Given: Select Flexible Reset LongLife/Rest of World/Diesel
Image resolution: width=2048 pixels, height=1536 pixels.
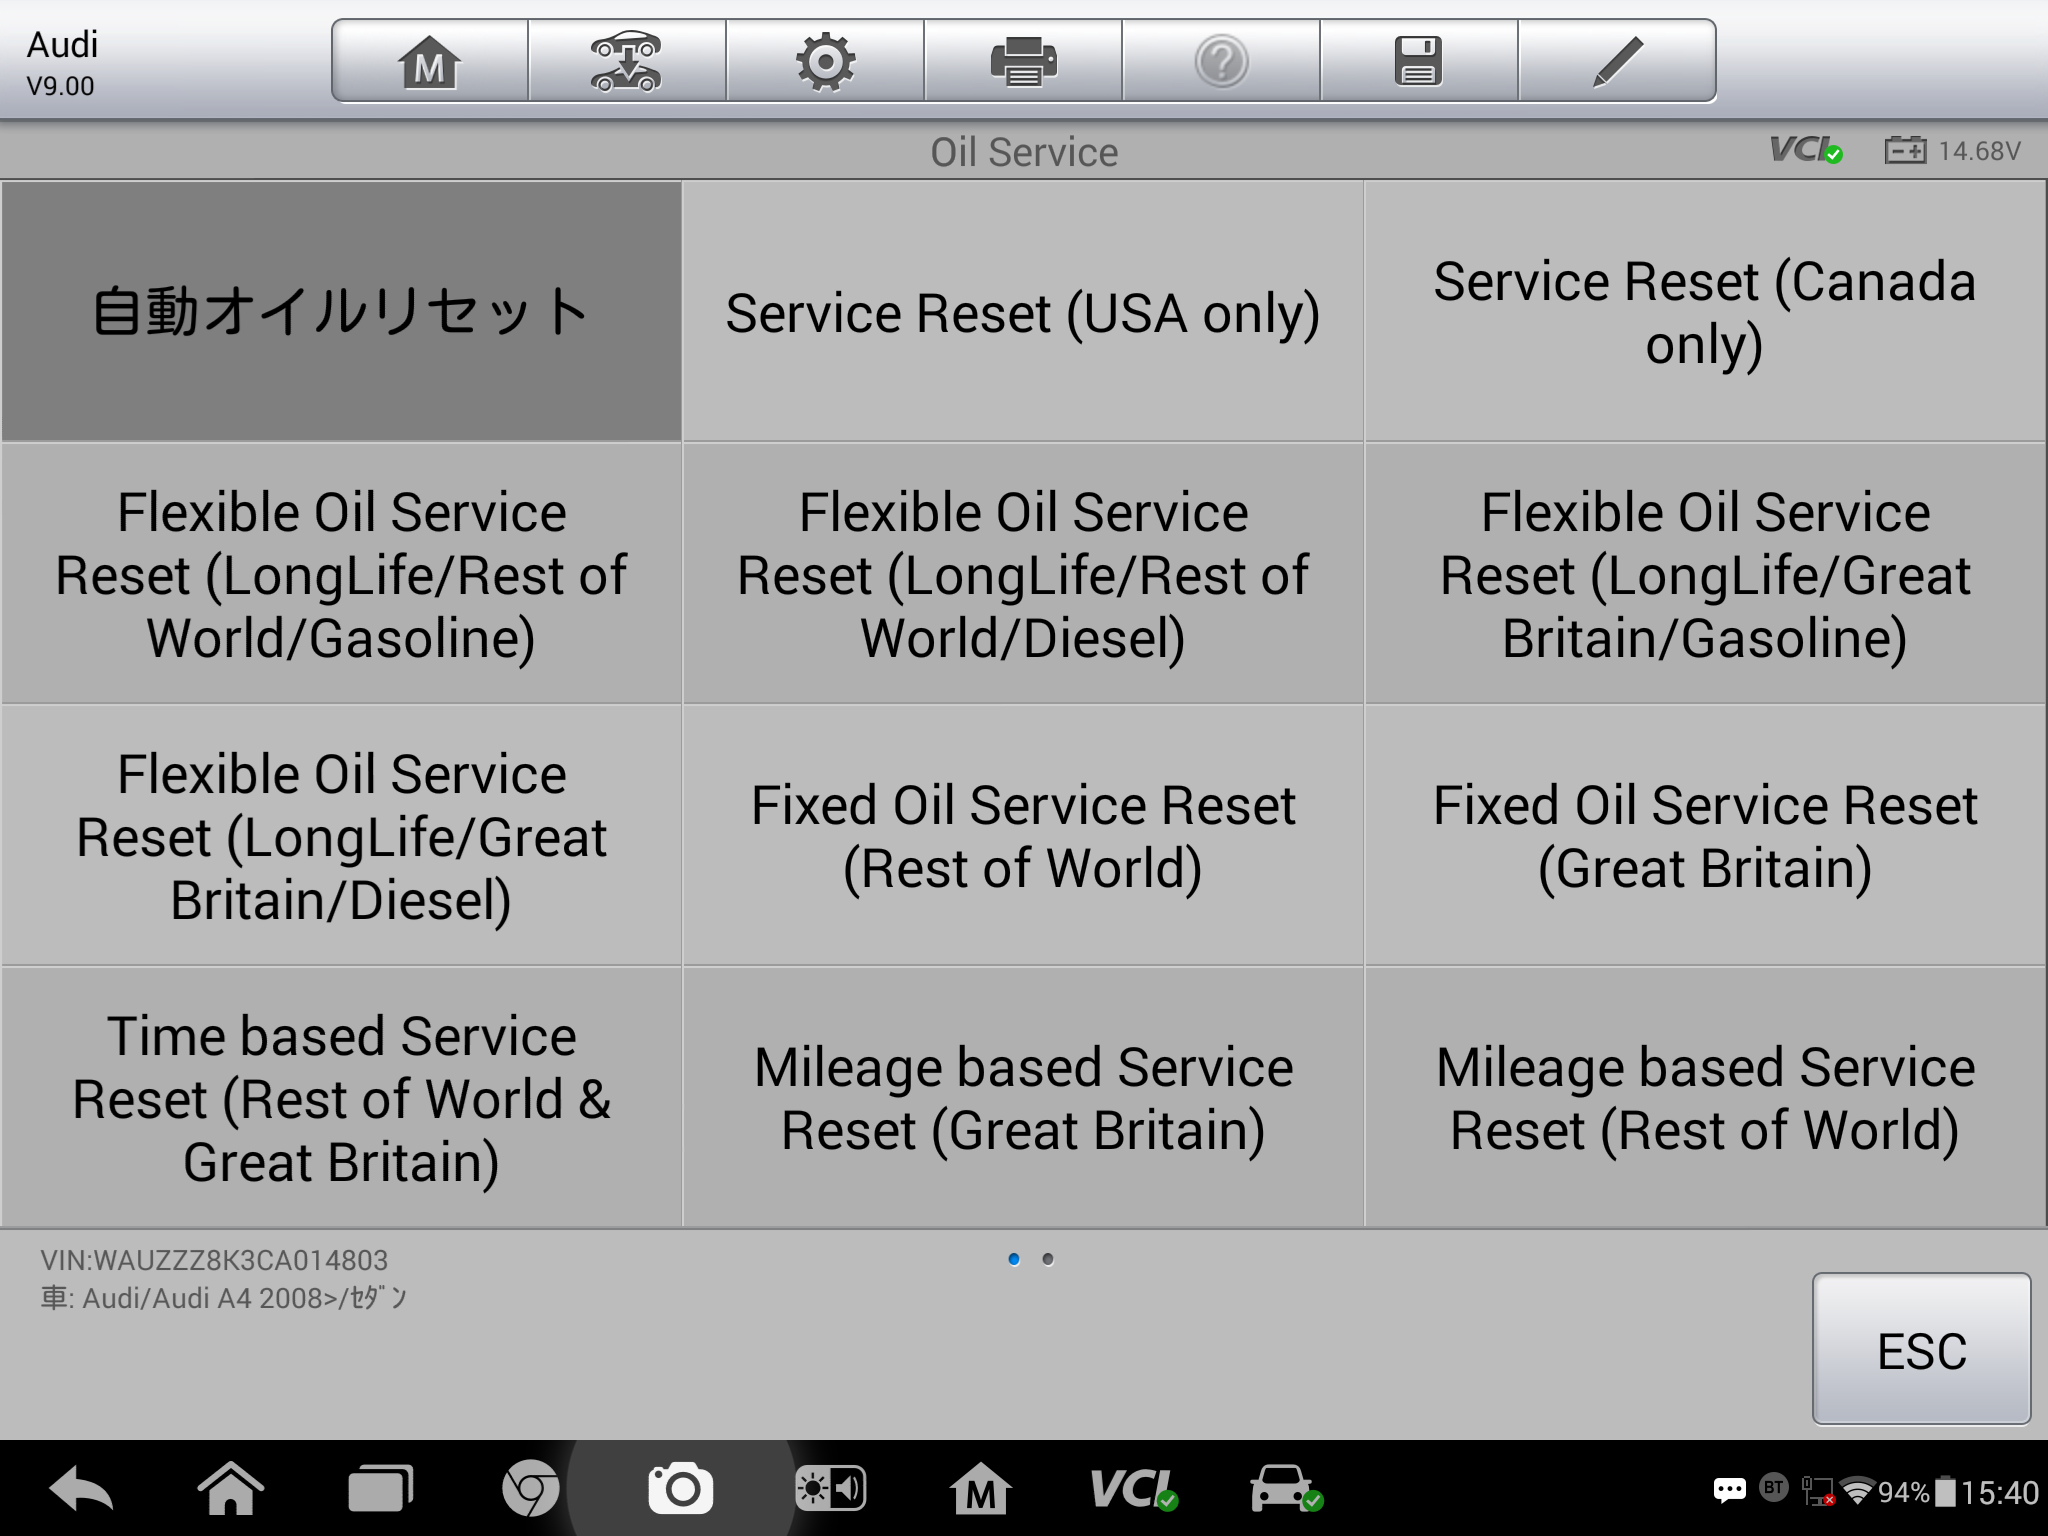Looking at the screenshot, I should 1023,574.
